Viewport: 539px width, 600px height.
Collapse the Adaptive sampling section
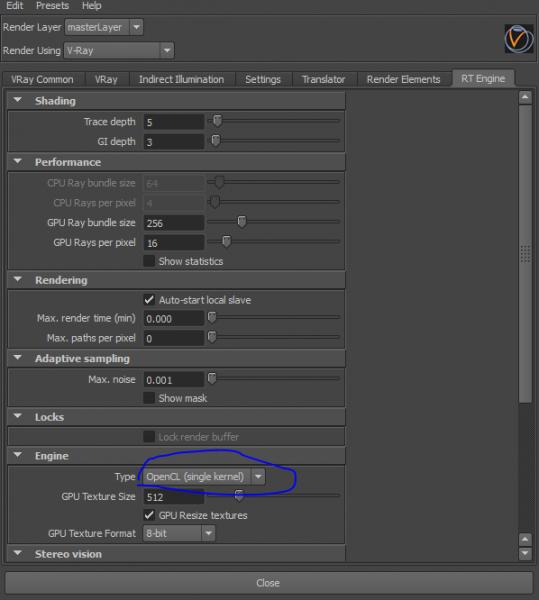pyautogui.click(x=18, y=358)
